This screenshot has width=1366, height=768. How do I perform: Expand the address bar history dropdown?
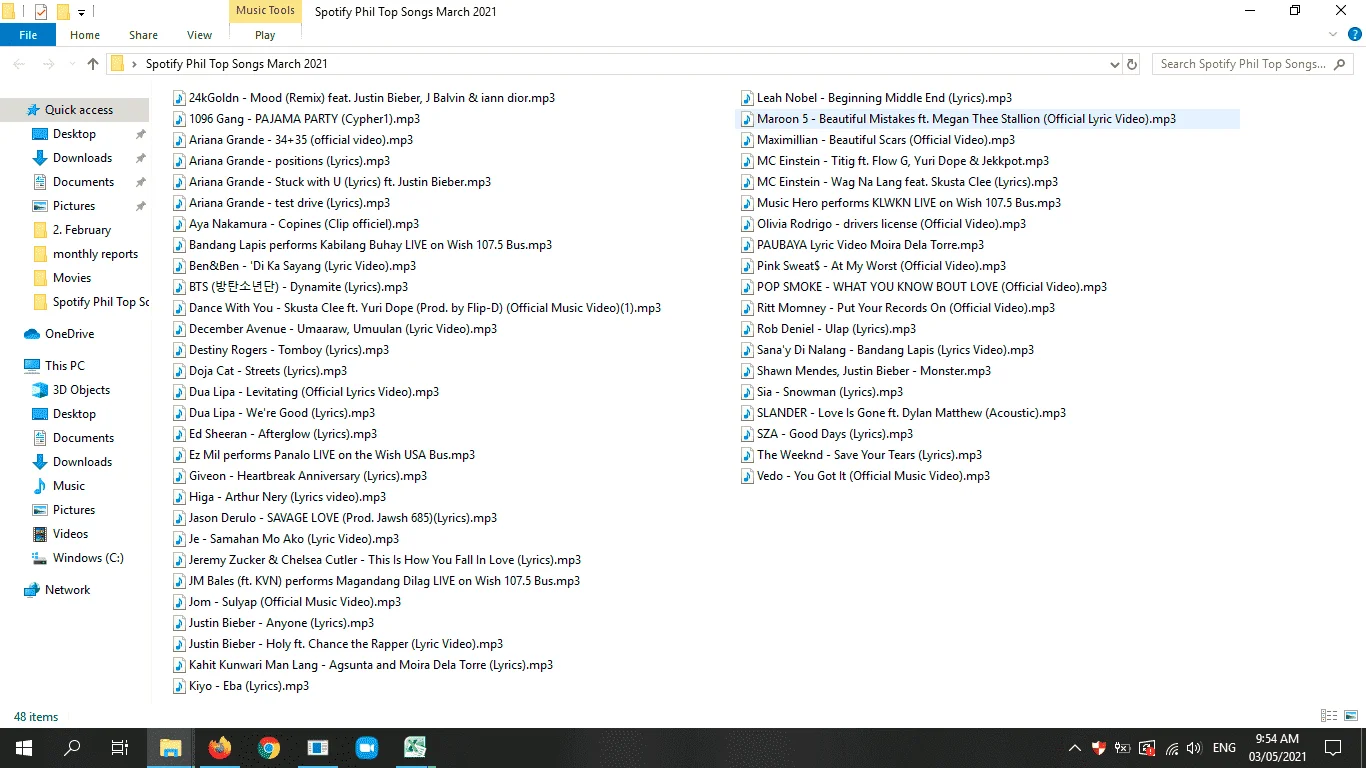[x=1115, y=64]
